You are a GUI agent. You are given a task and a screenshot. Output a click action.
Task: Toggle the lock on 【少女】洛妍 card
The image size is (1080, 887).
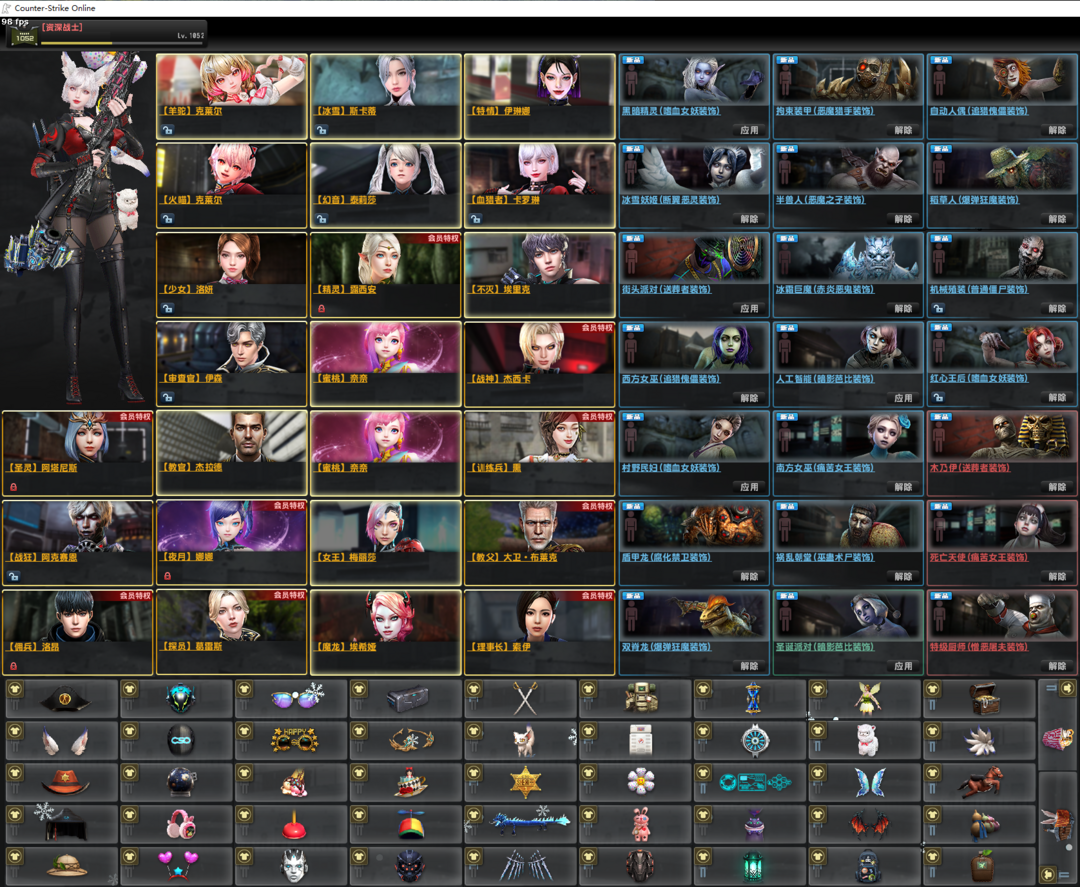click(167, 309)
